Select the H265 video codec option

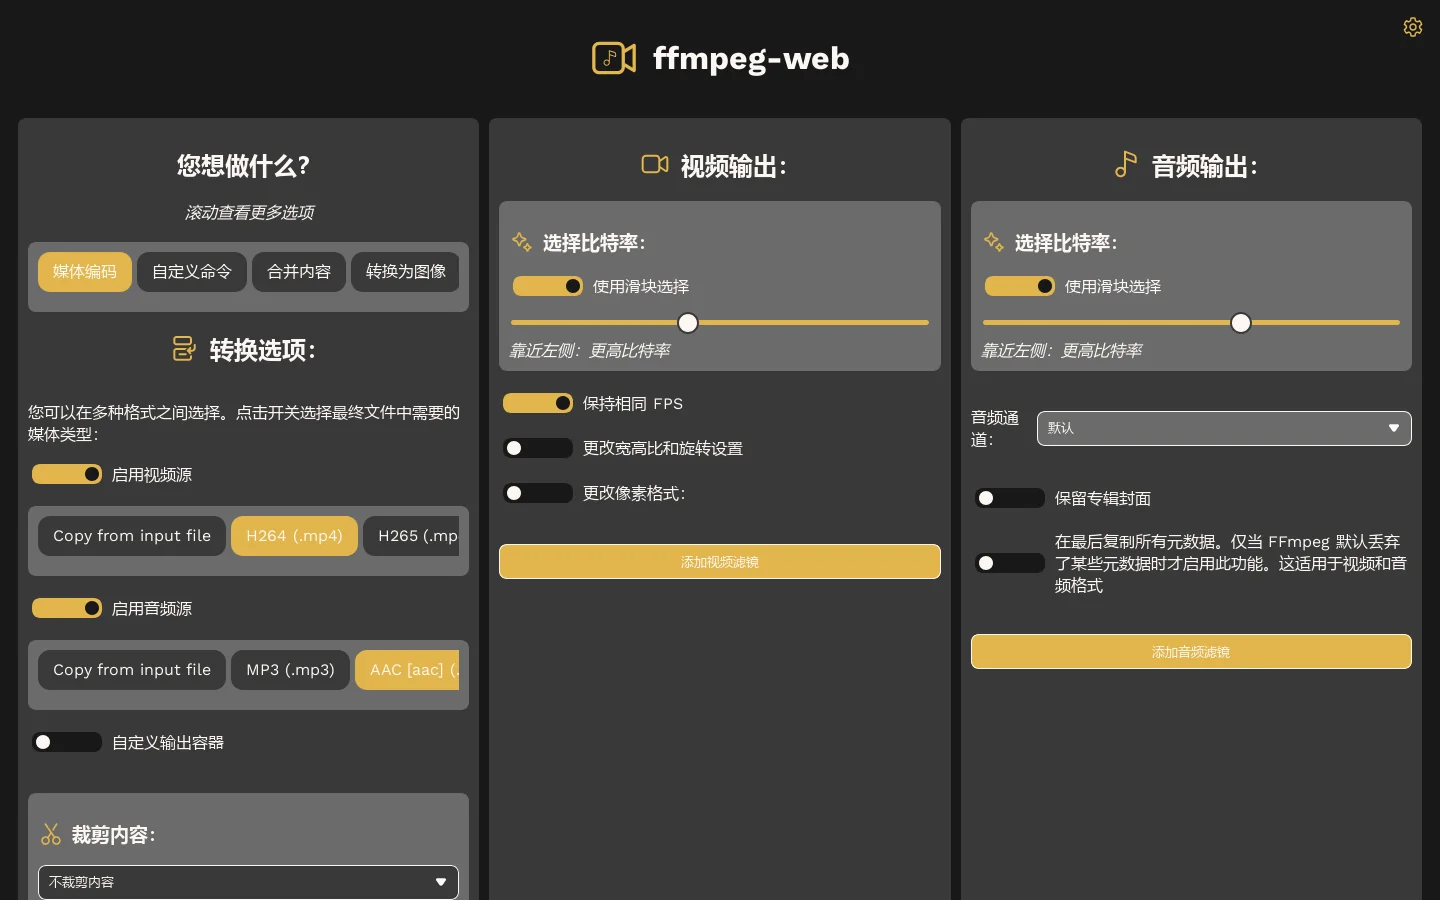pyautogui.click(x=411, y=536)
